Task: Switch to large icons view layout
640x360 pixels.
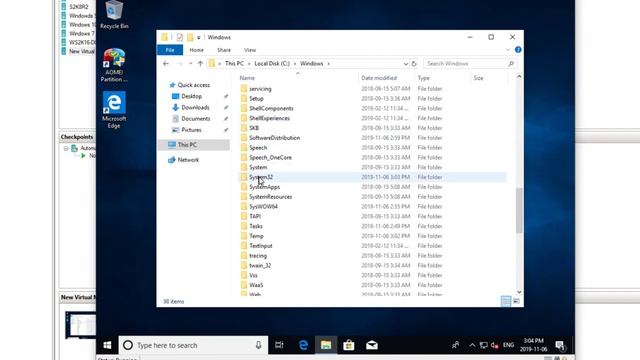Action: pos(516,301)
